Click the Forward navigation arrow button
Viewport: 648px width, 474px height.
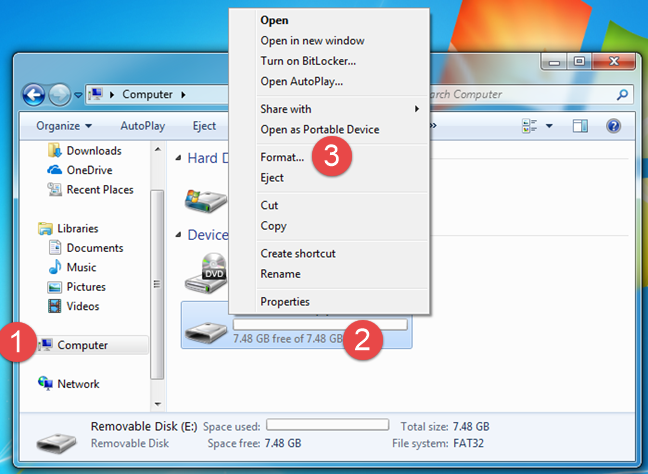tap(60, 95)
